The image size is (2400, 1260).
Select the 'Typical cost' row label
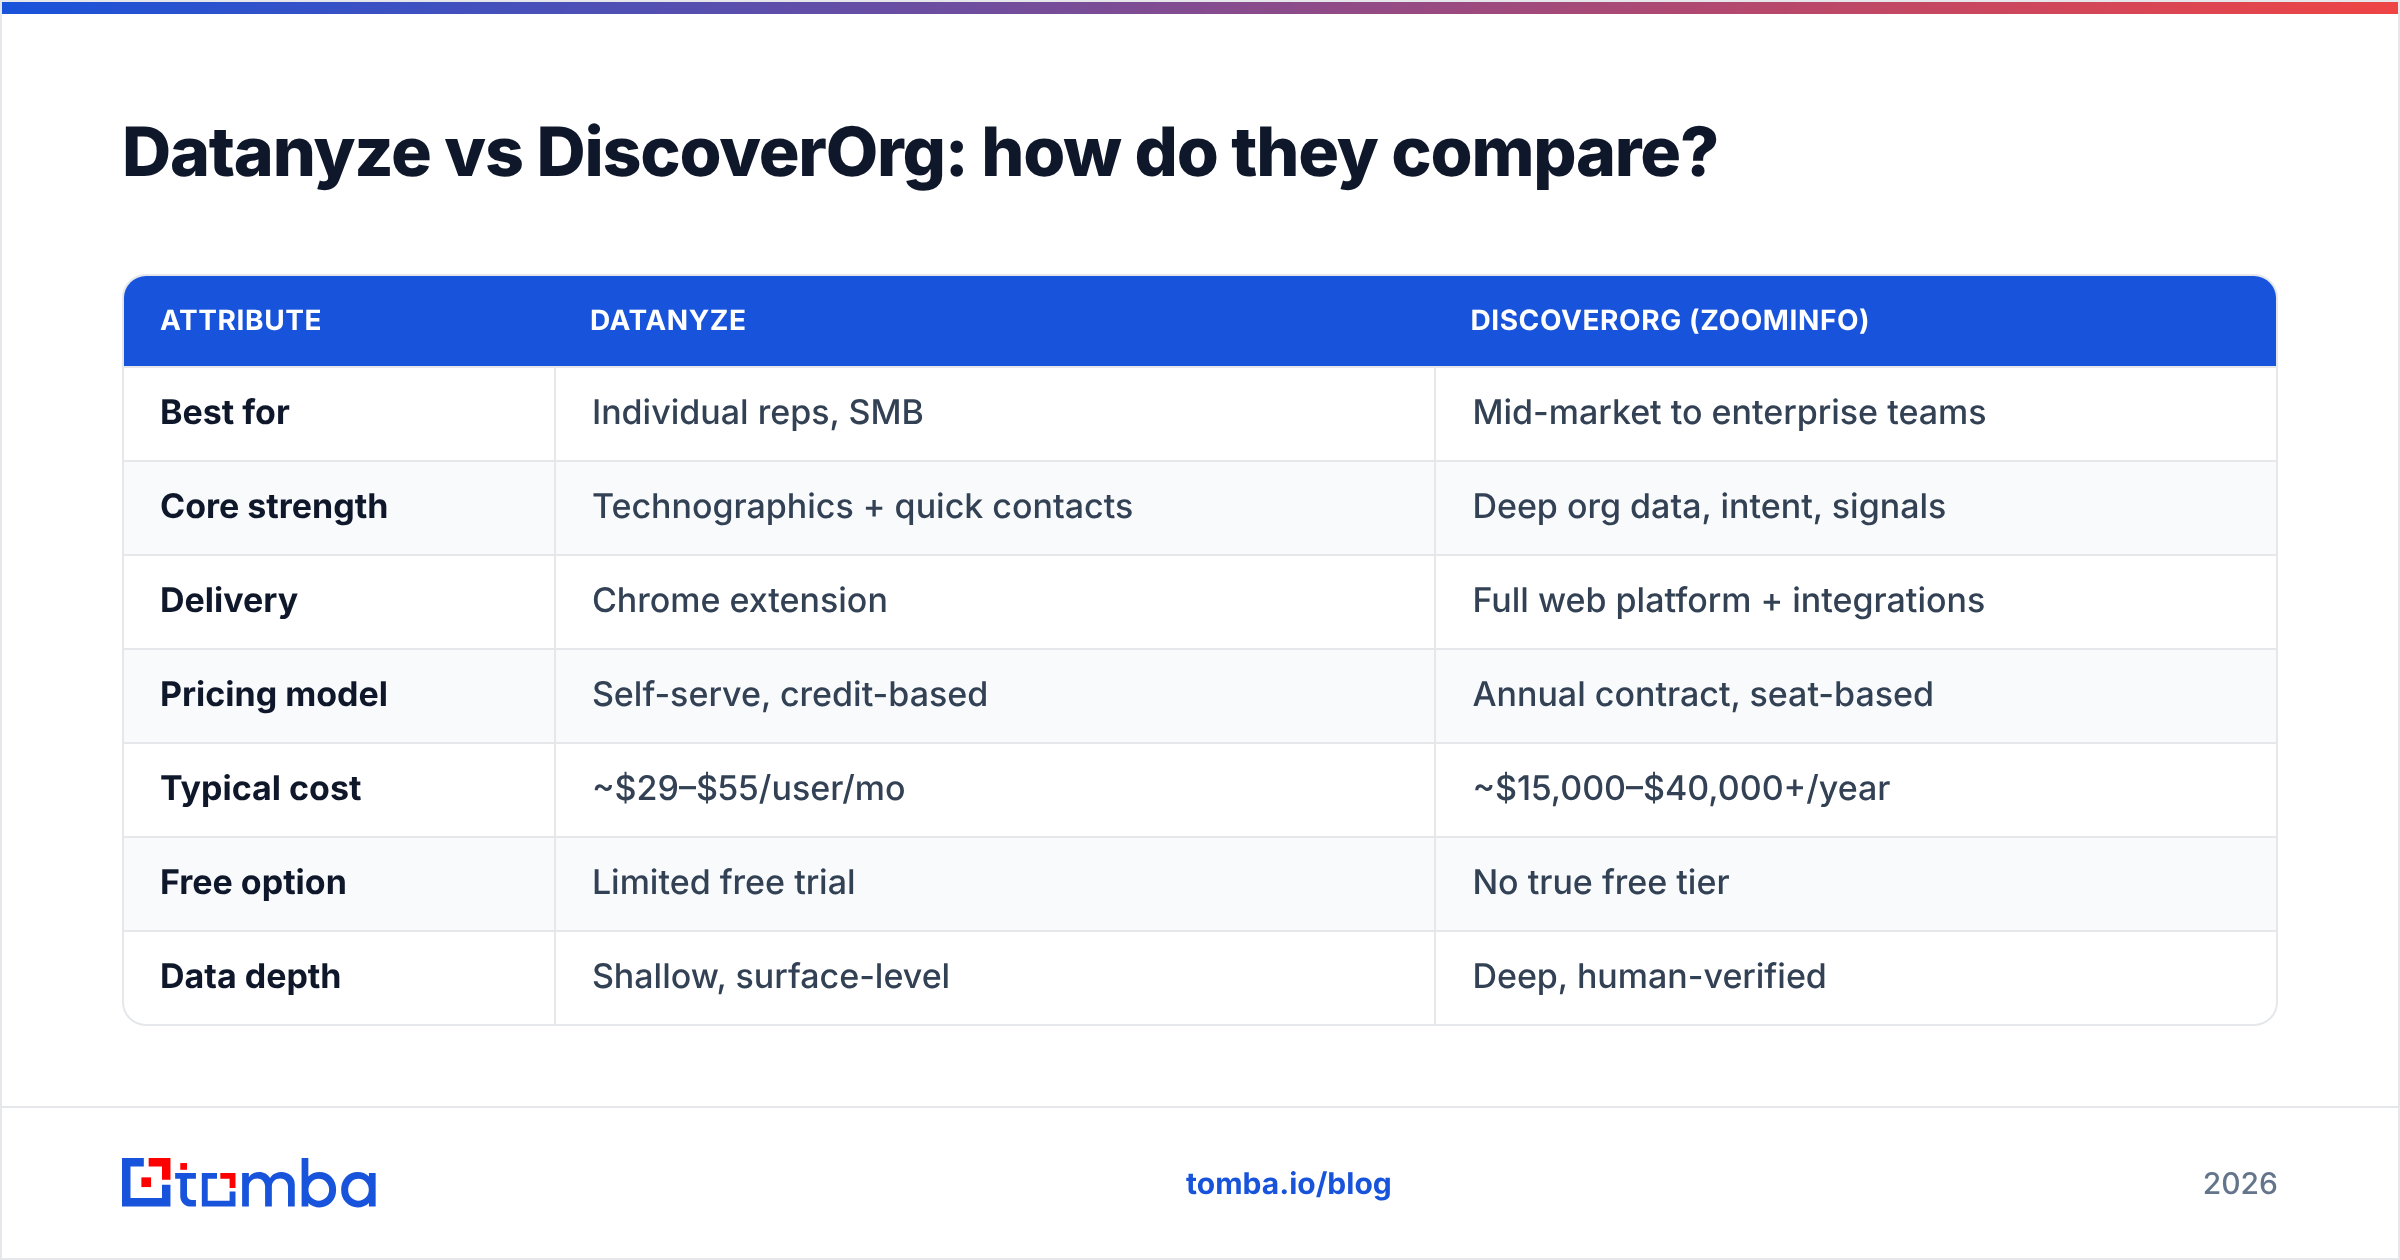tap(261, 789)
